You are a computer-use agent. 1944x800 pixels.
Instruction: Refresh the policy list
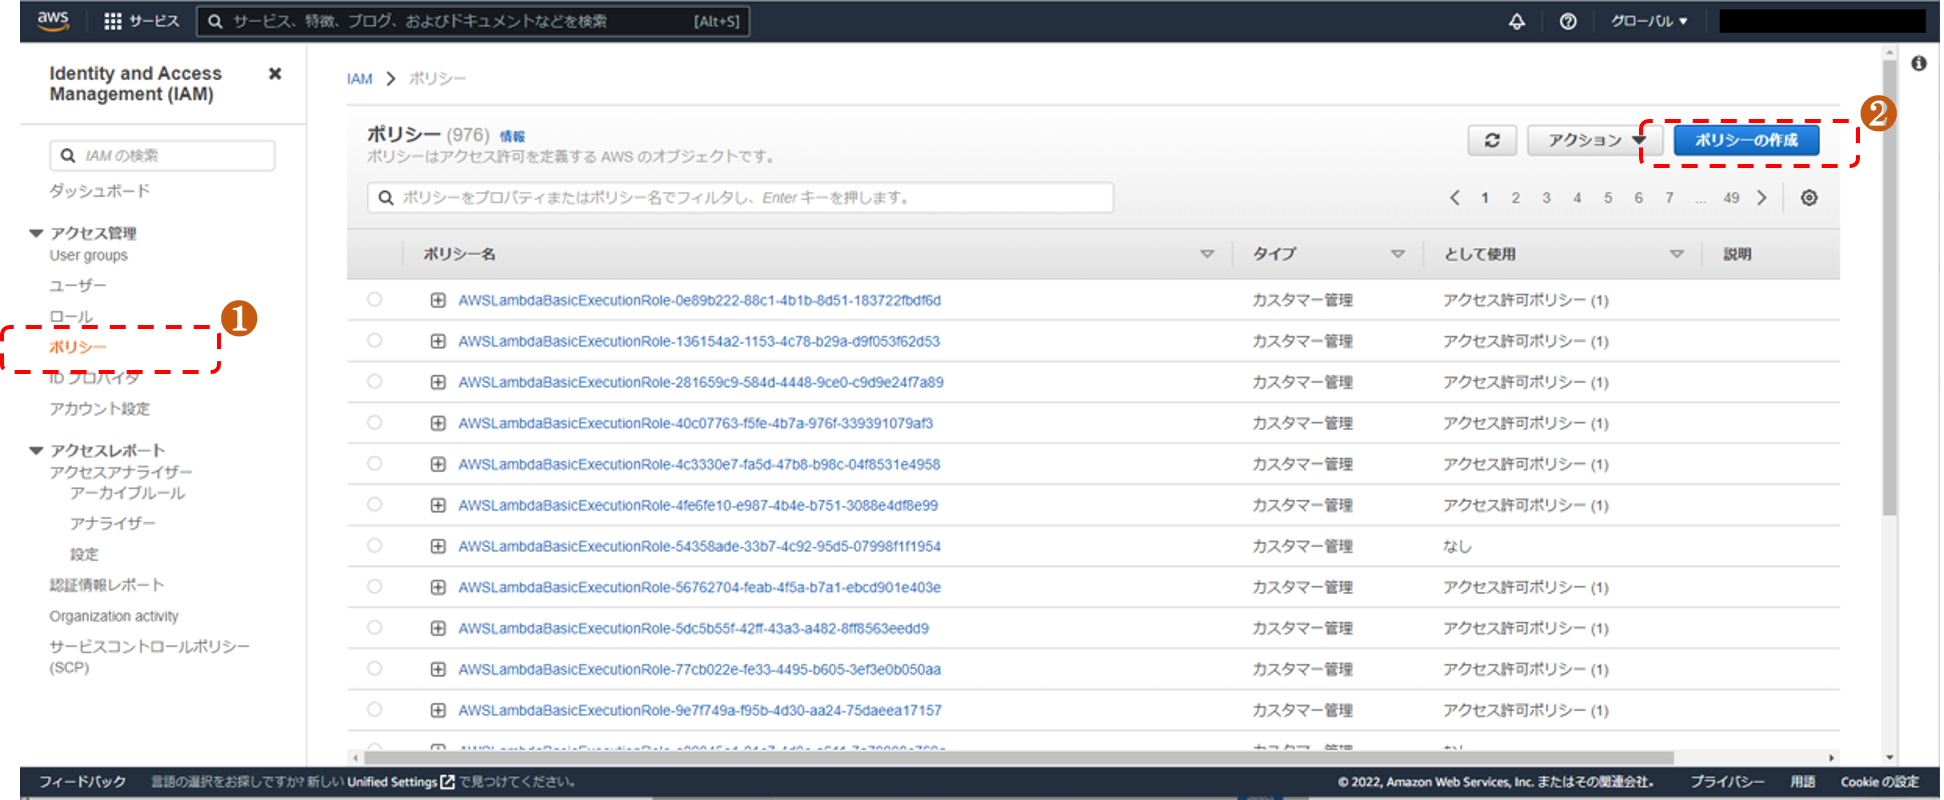tap(1491, 140)
